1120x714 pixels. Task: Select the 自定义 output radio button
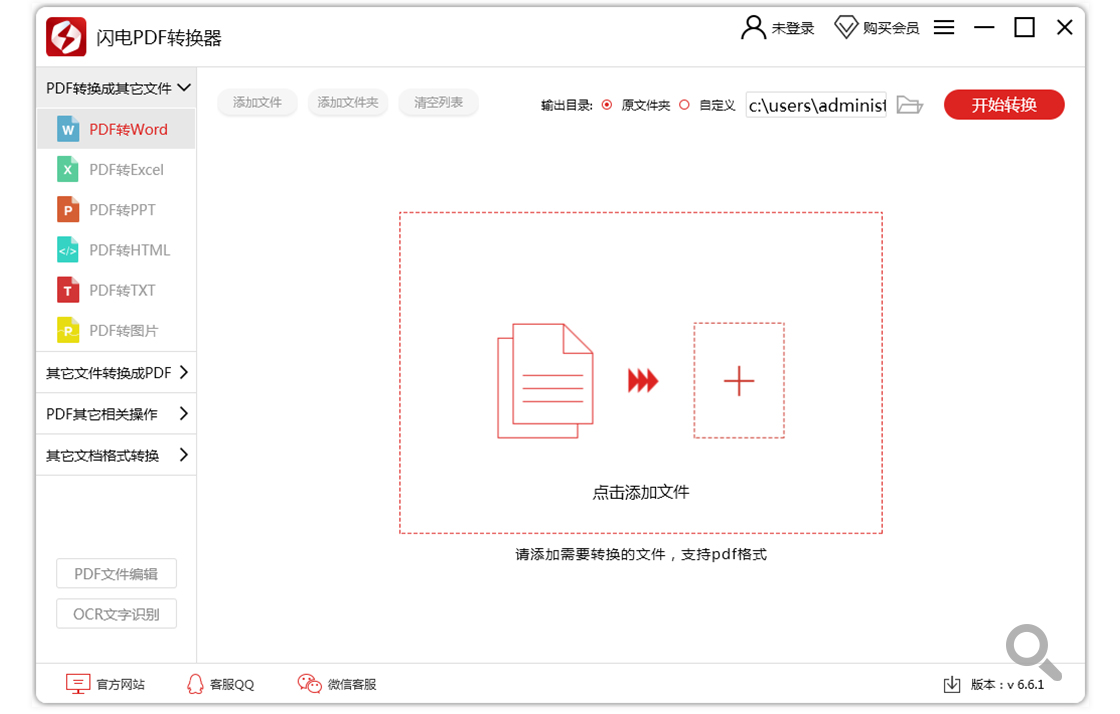[x=684, y=105]
